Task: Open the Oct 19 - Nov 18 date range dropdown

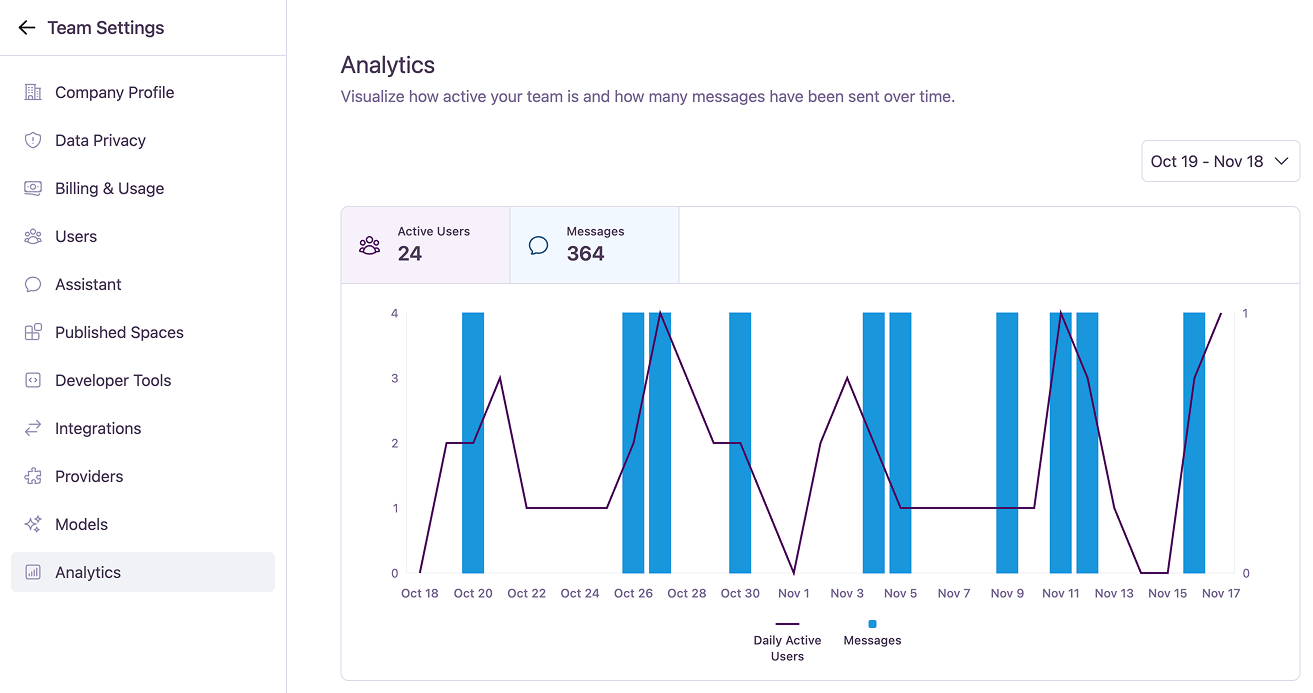Action: point(1220,160)
